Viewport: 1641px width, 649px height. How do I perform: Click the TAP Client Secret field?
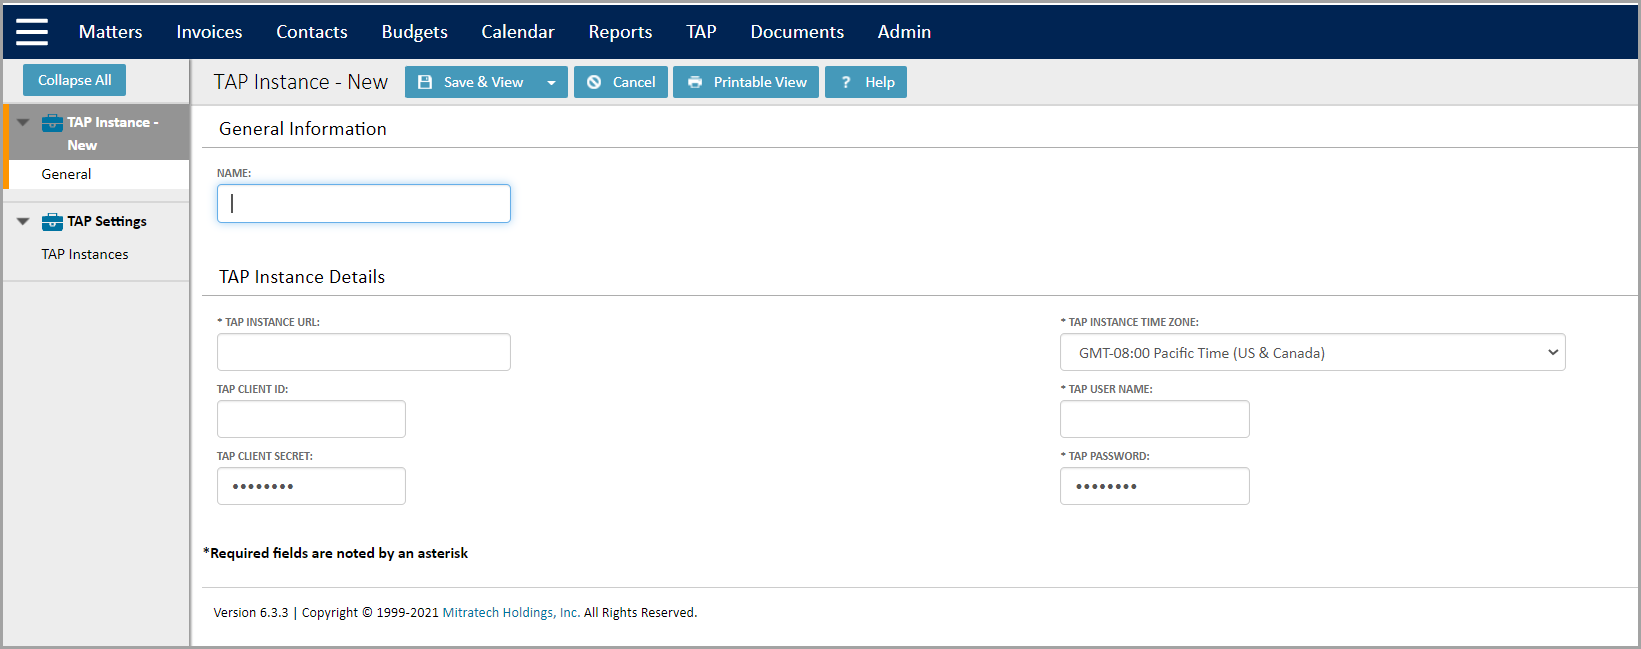[311, 486]
